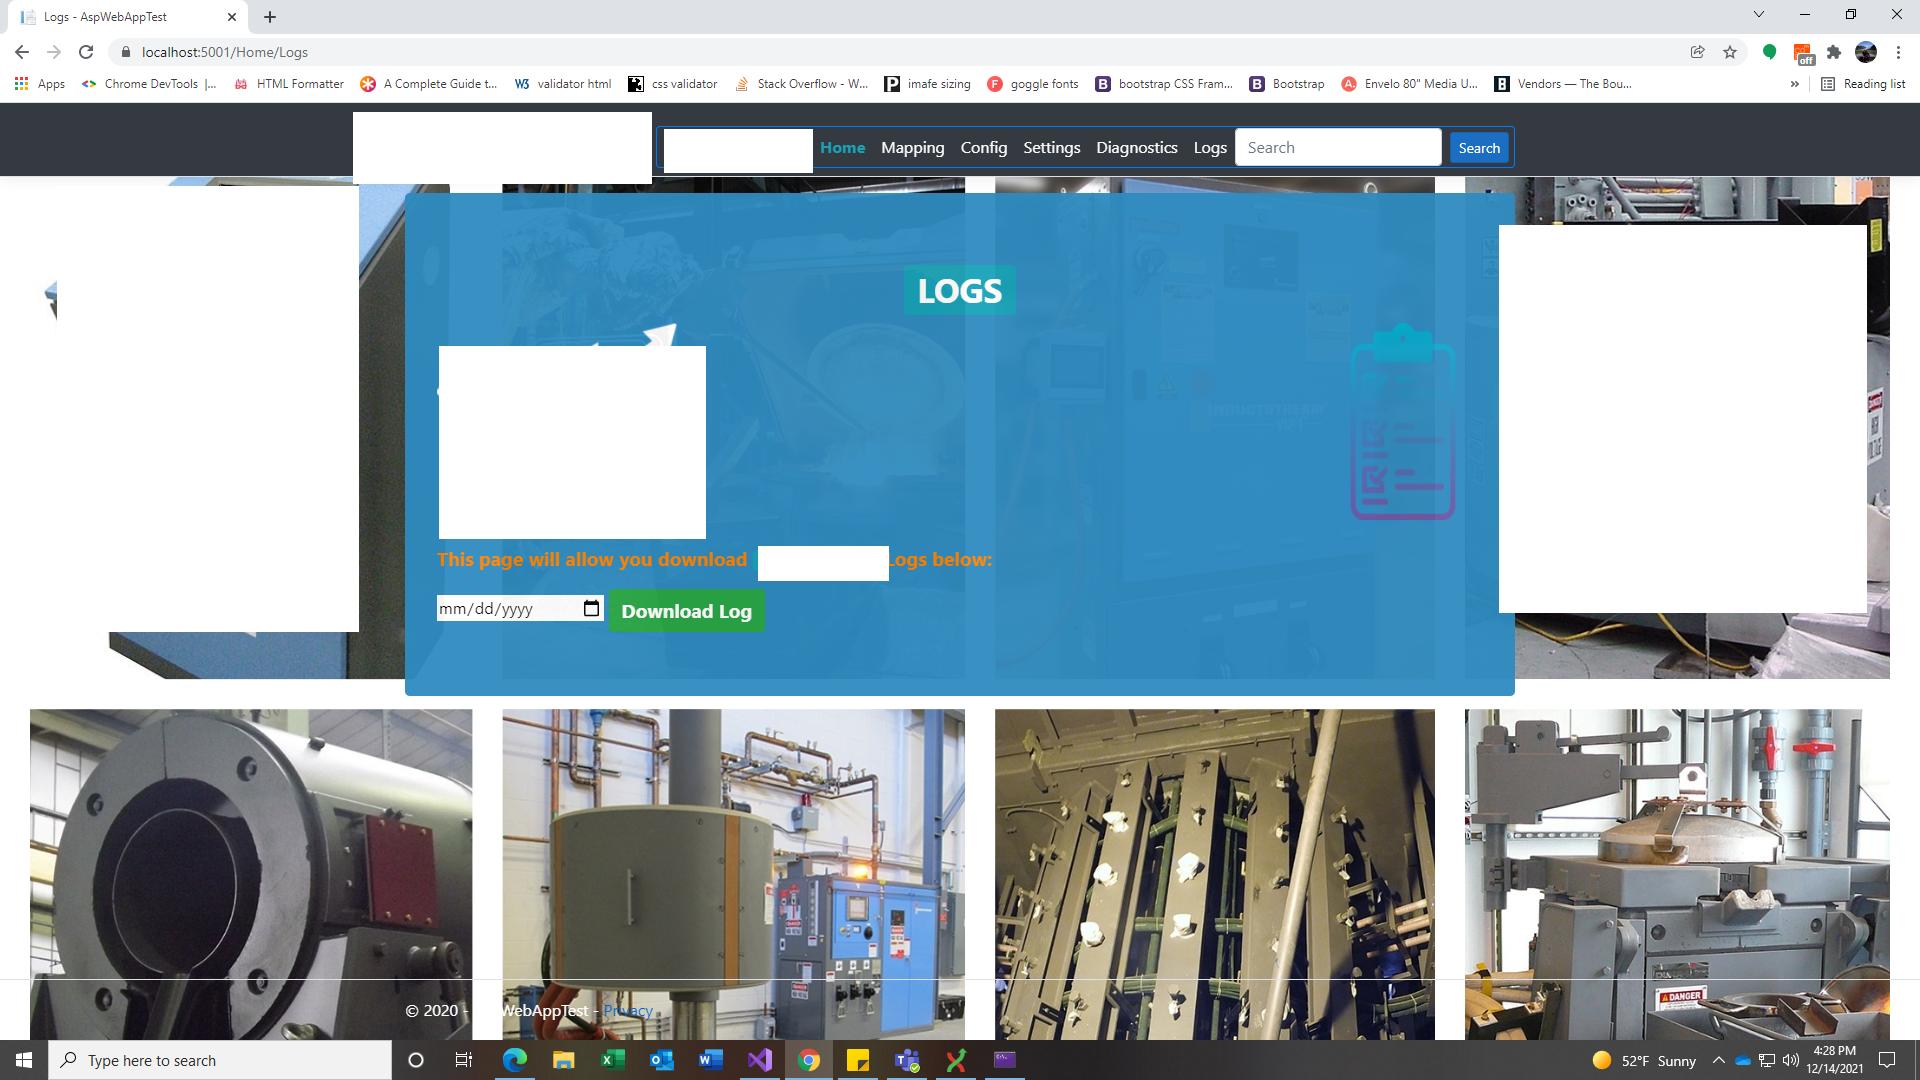Click the clipboard checklist icon
The height and width of the screenshot is (1080, 1920).
1402,422
